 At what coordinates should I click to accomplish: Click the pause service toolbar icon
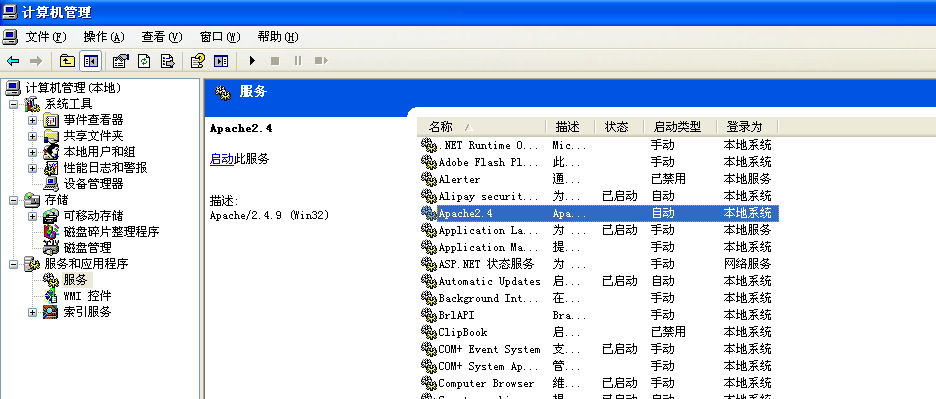pyautogui.click(x=298, y=61)
